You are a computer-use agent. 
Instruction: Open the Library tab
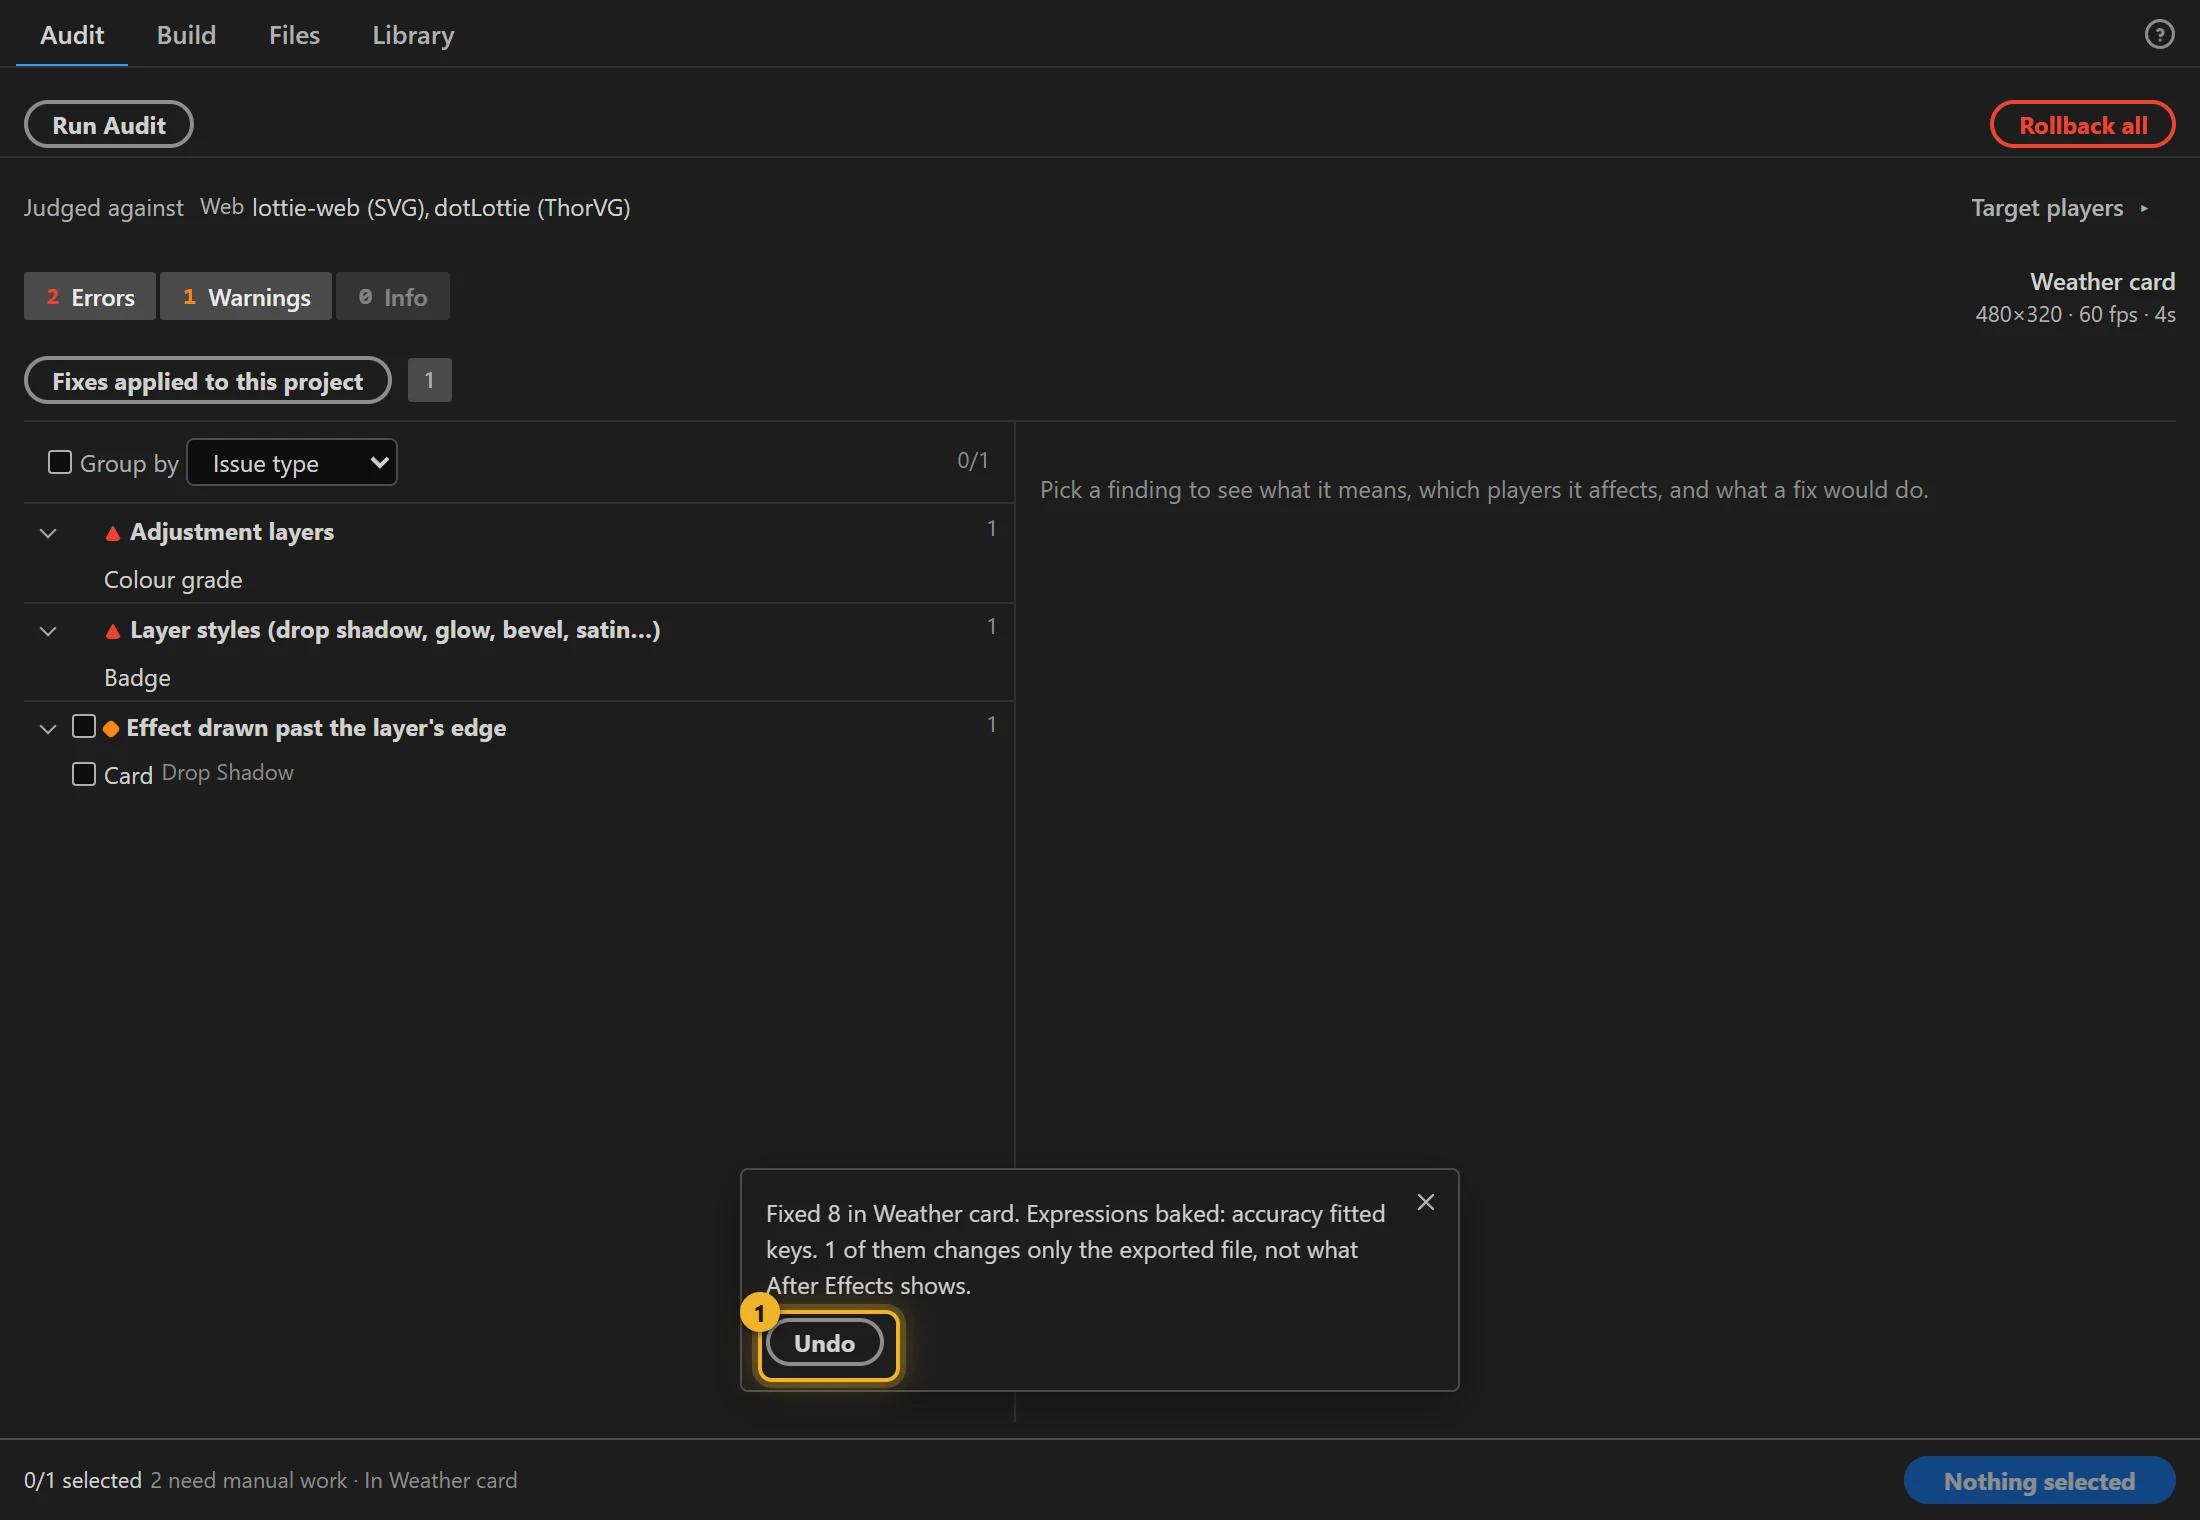[413, 35]
